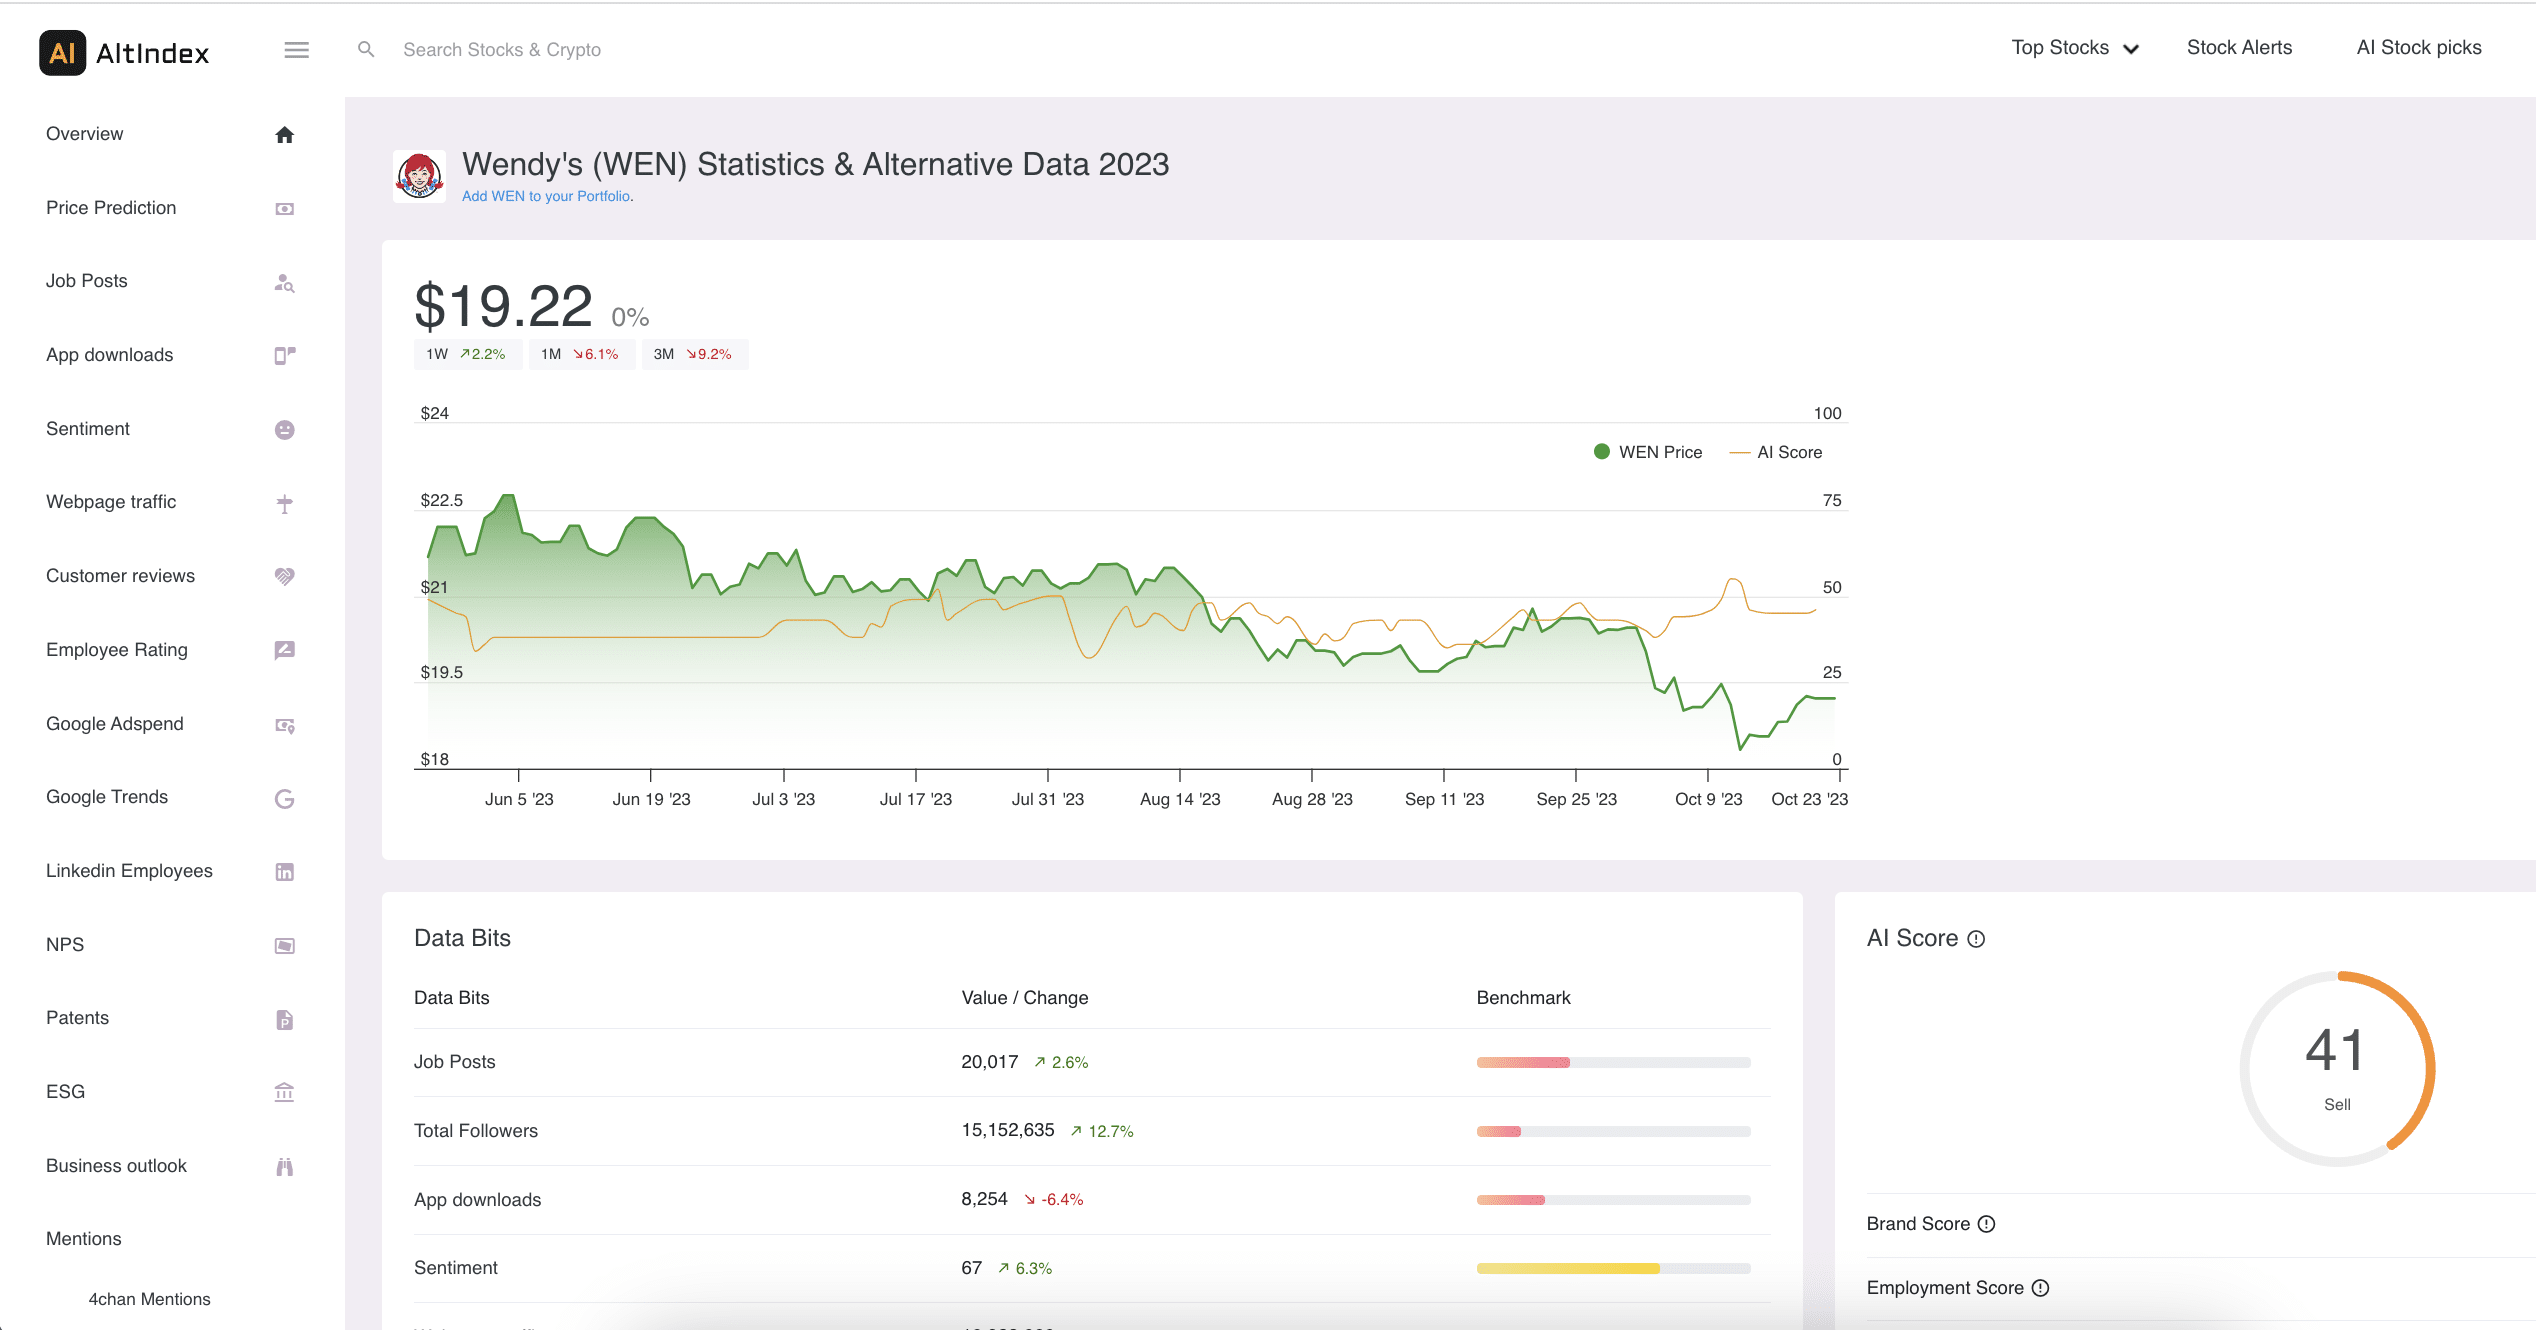Click the AltIndex logo
This screenshot has width=2536, height=1330.
[x=124, y=52]
